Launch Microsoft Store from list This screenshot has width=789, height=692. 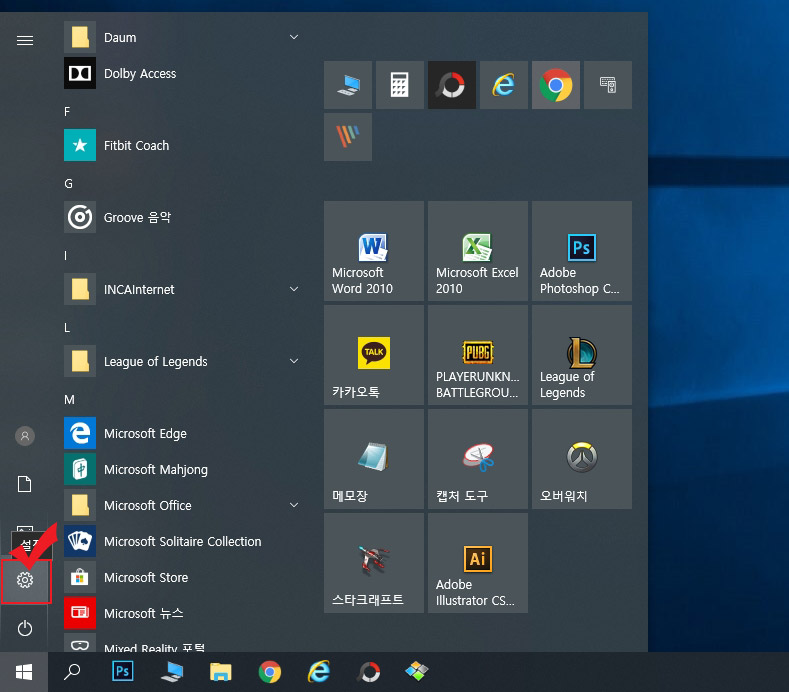point(182,577)
